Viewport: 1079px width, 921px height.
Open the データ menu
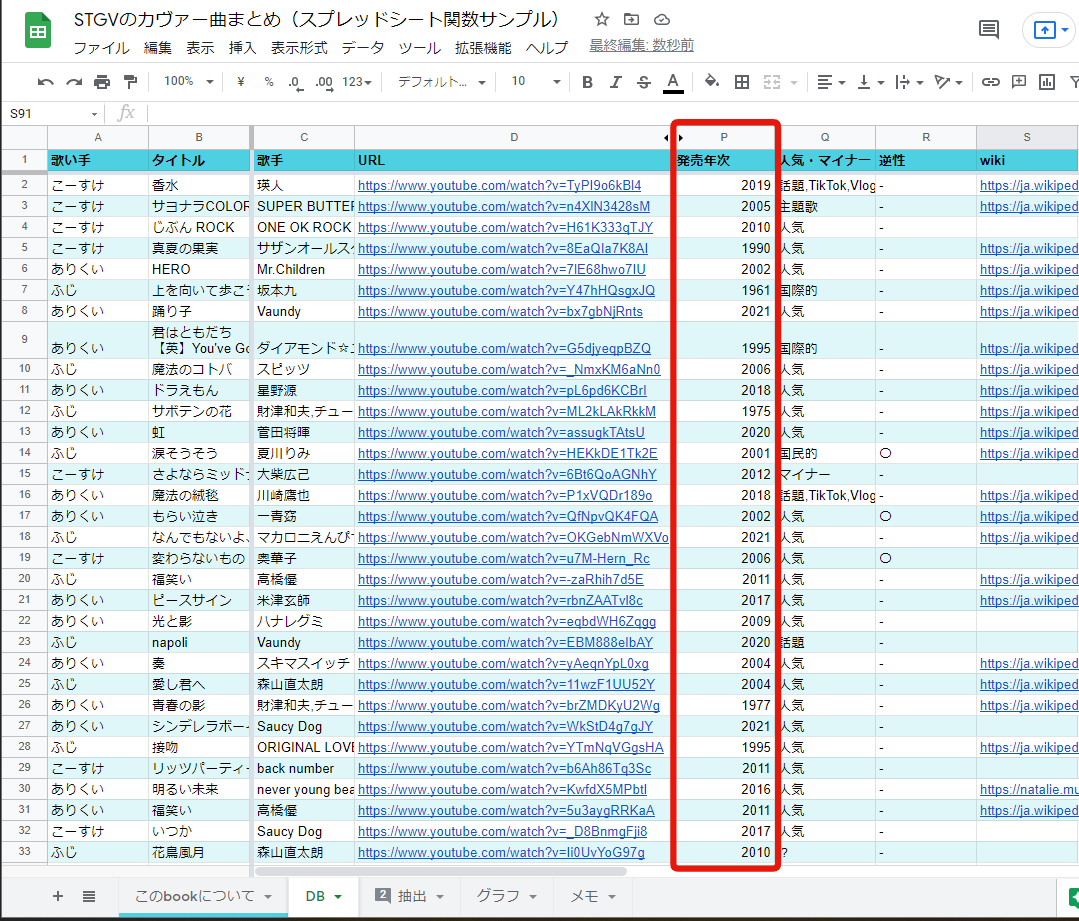pyautogui.click(x=362, y=48)
